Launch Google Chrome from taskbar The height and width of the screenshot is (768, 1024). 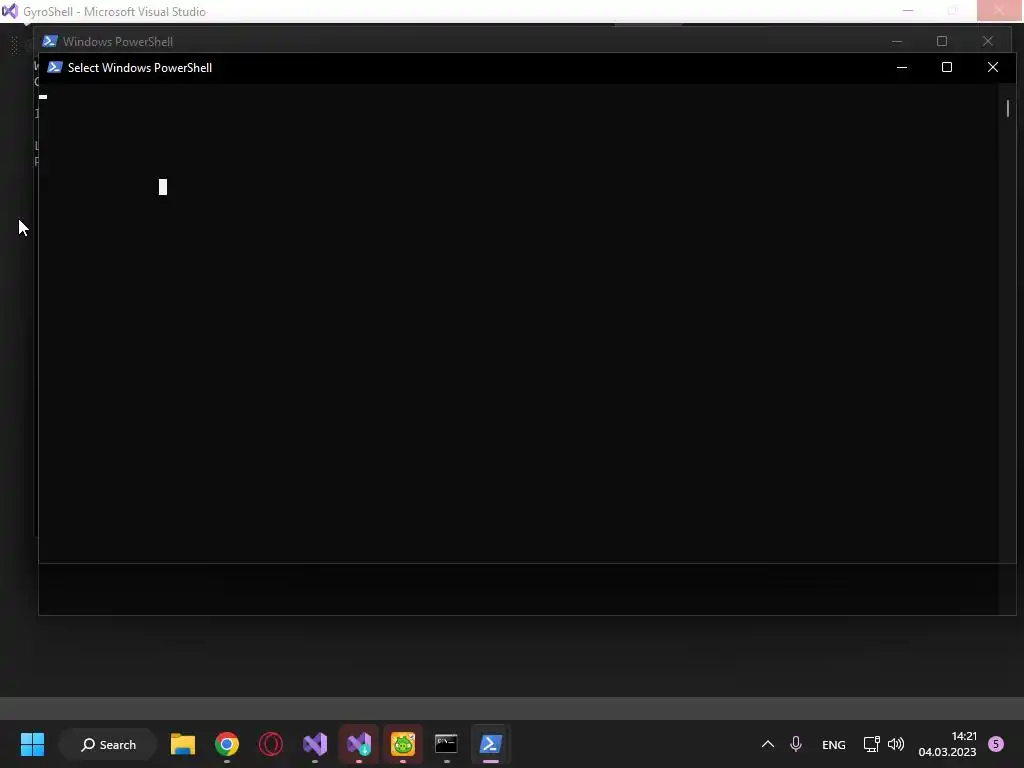pos(227,744)
